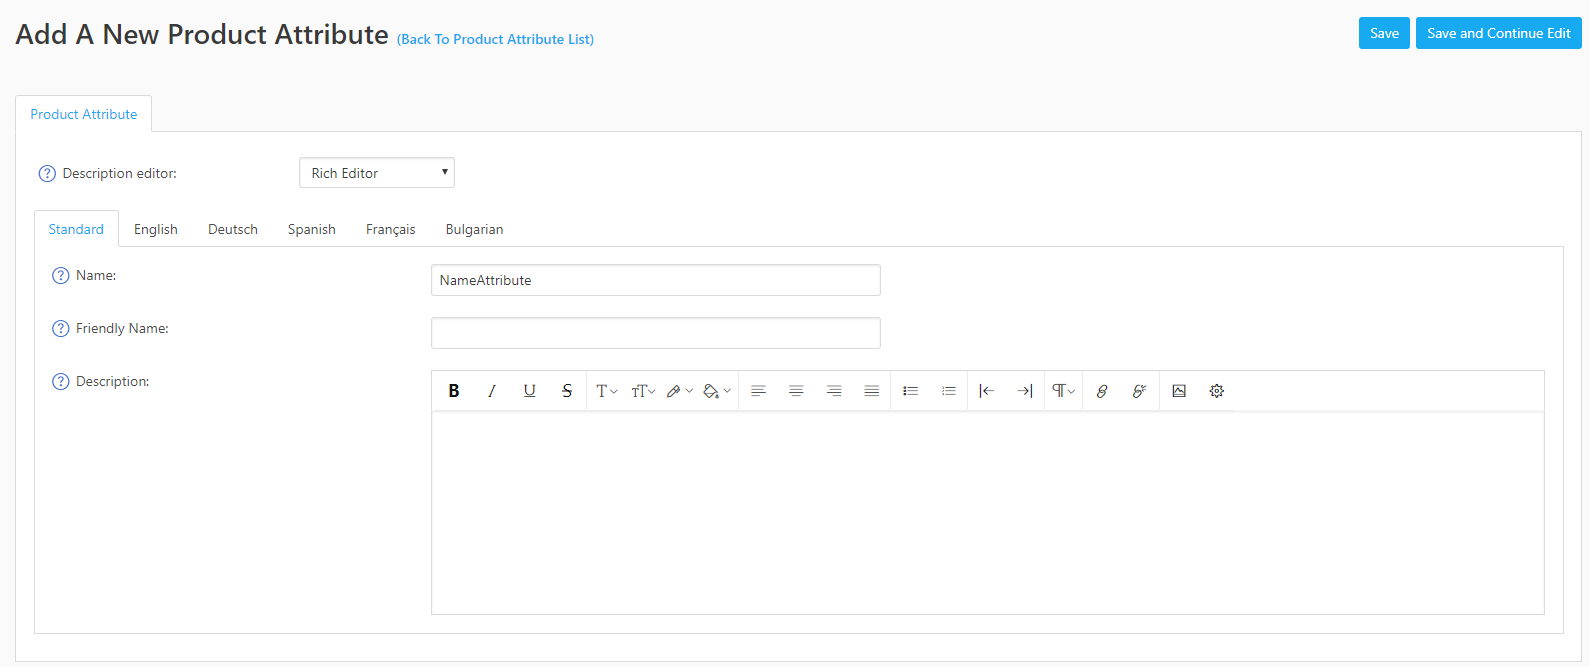This screenshot has width=1590, height=667.
Task: Apply strikethrough formatting
Action: 567,391
